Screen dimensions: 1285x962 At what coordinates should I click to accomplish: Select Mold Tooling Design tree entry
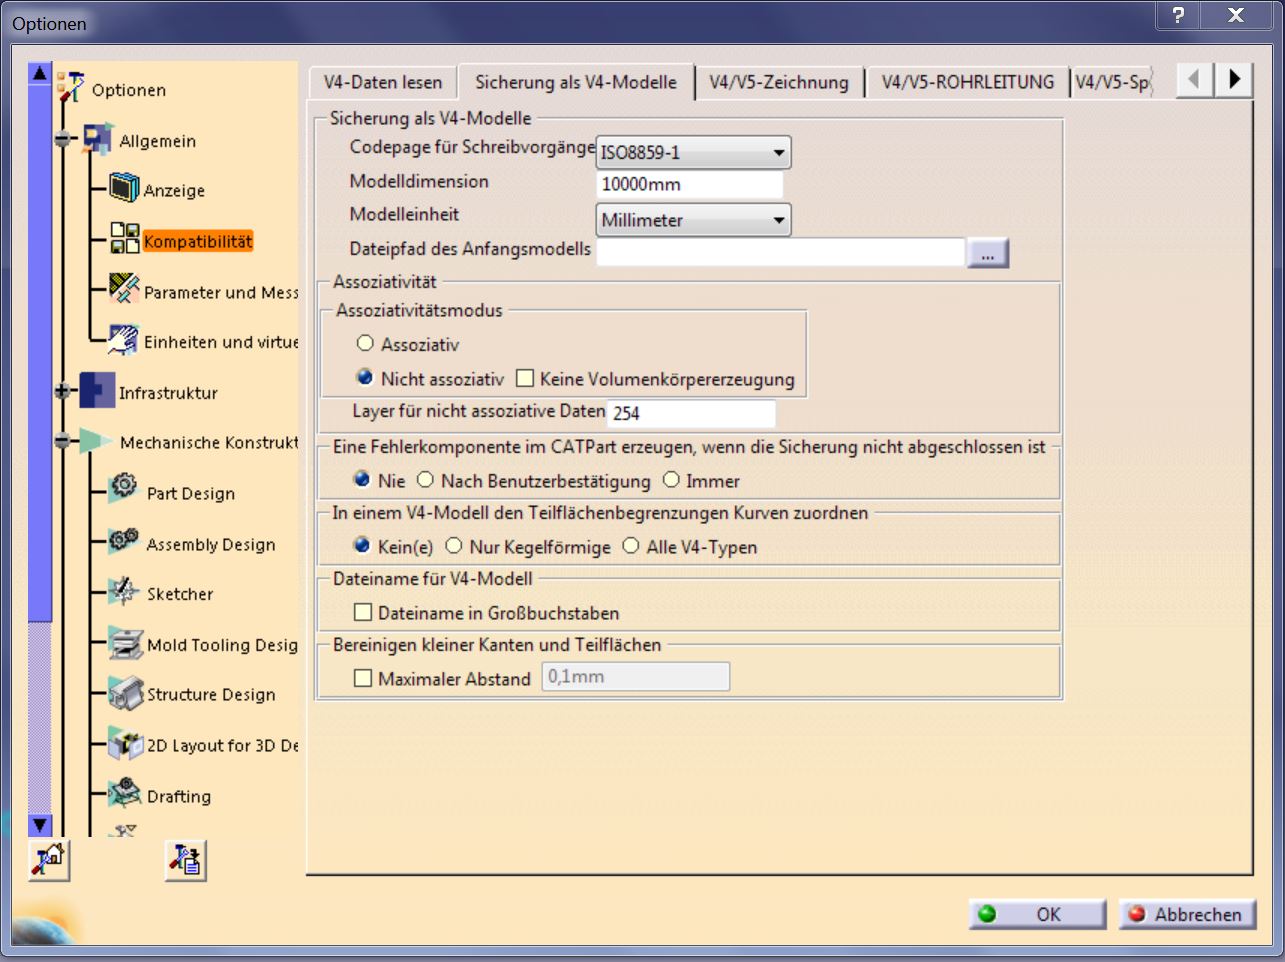pos(222,645)
